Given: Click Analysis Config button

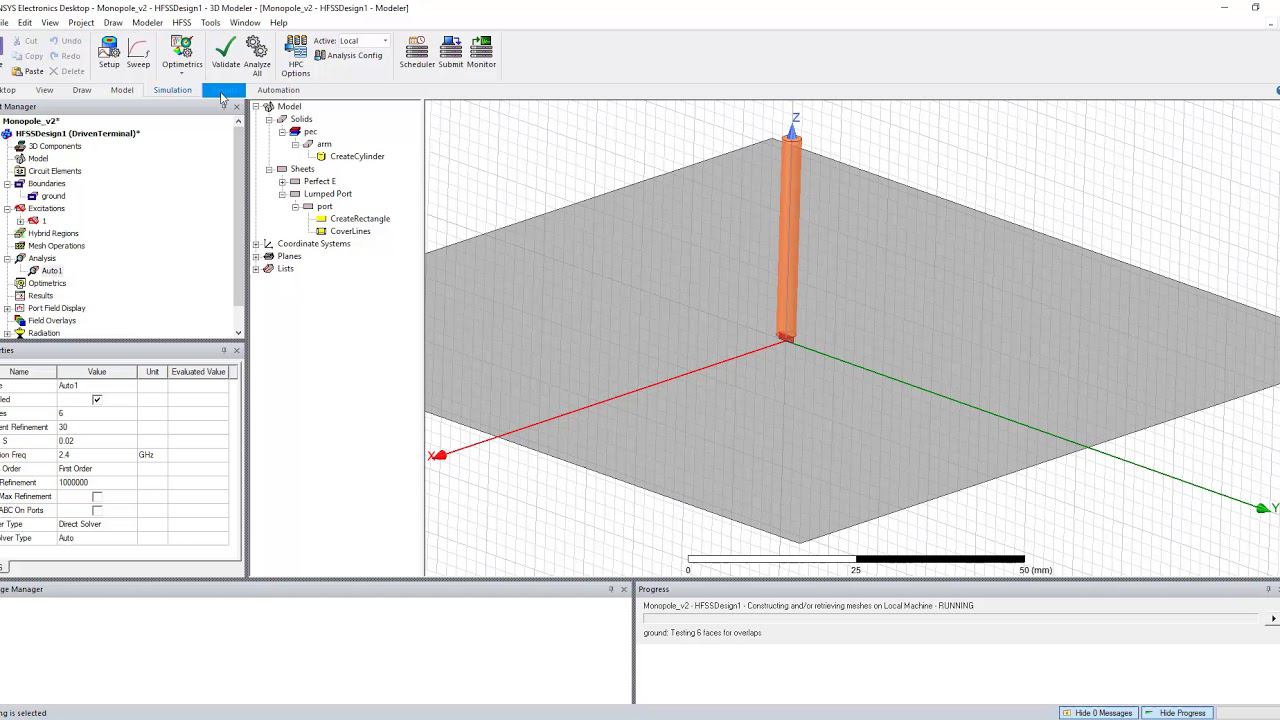Looking at the screenshot, I should 348,55.
